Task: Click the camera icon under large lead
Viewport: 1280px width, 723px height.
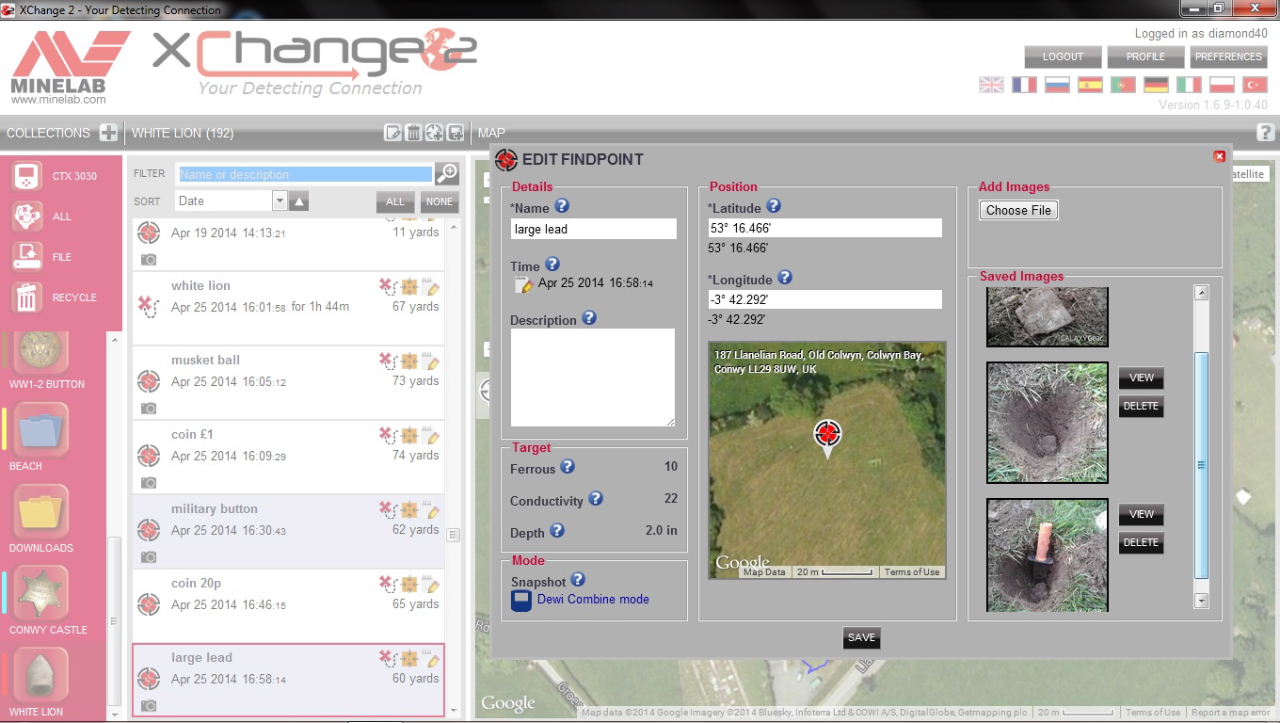Action: tap(149, 706)
